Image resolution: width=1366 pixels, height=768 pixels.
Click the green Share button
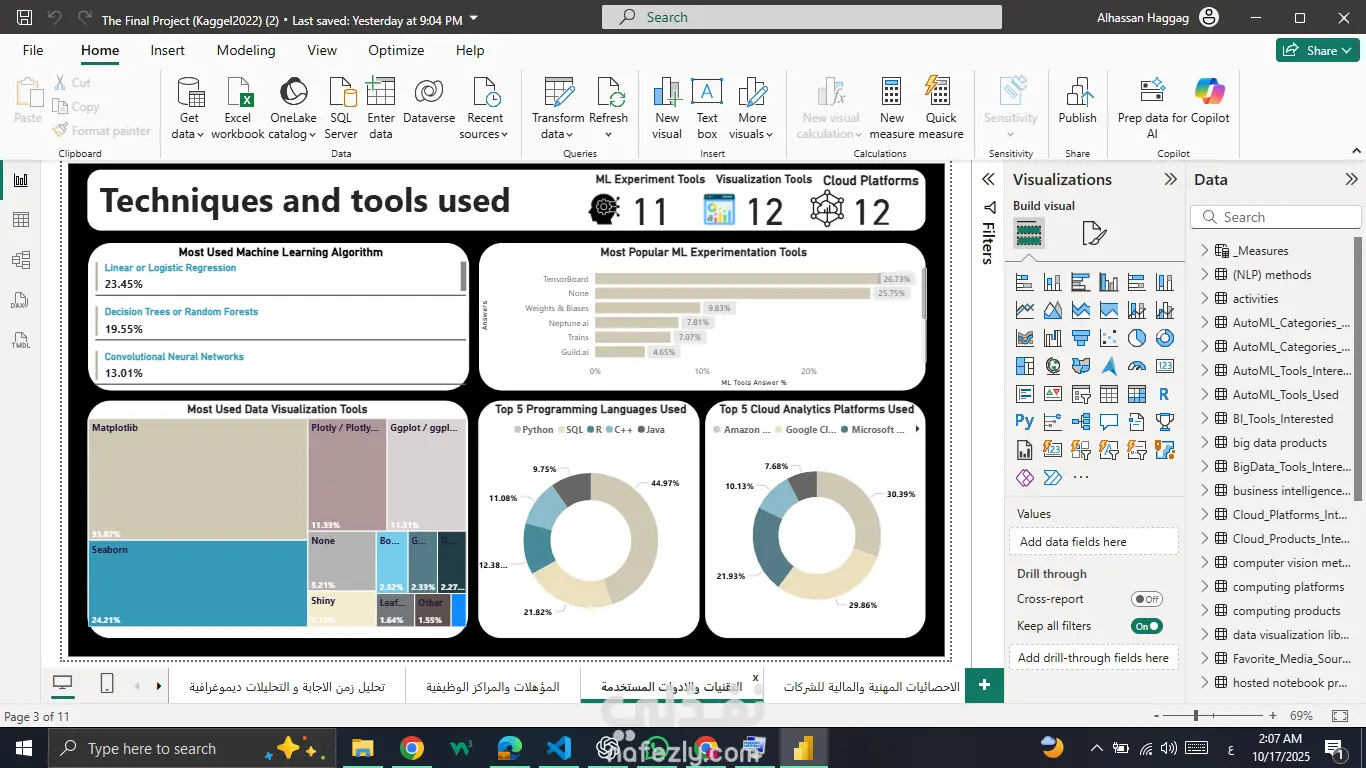[1317, 50]
